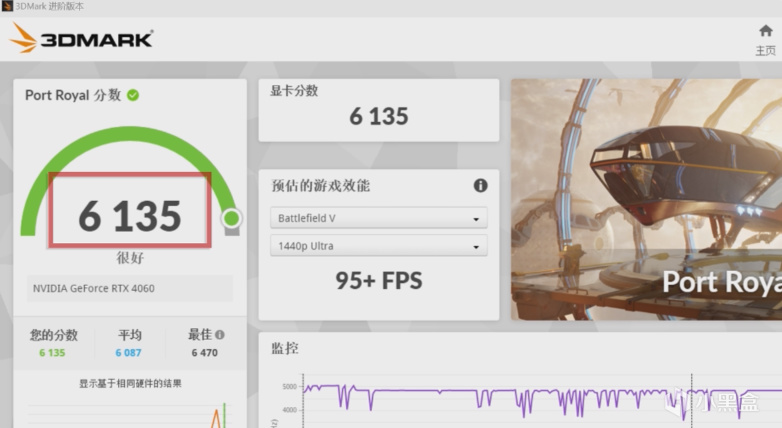This screenshot has height=428, width=782.
Task: Click the Port Royal 分数 heading
Action: click(73, 95)
